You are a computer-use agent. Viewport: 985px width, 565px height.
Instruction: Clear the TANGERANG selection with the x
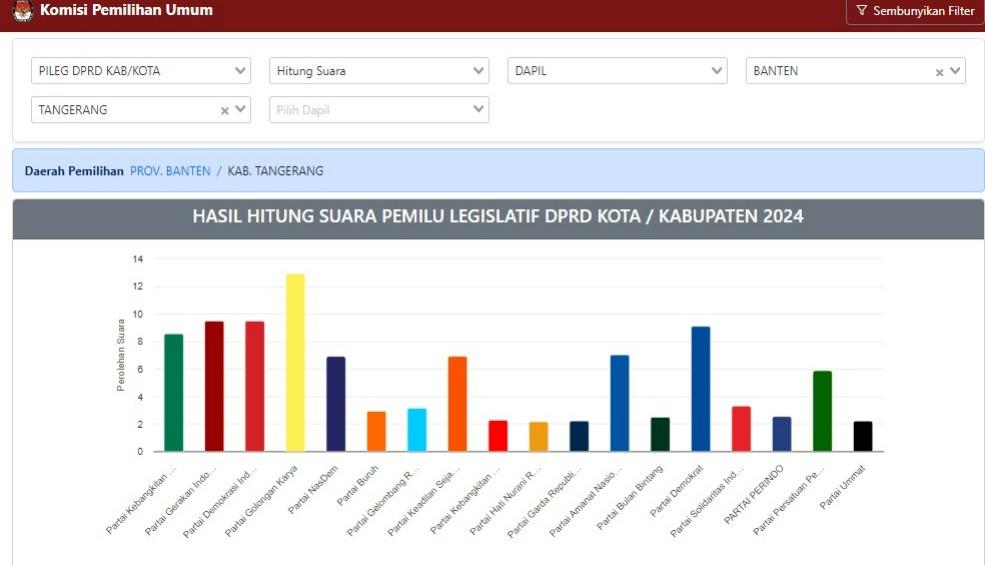224,111
